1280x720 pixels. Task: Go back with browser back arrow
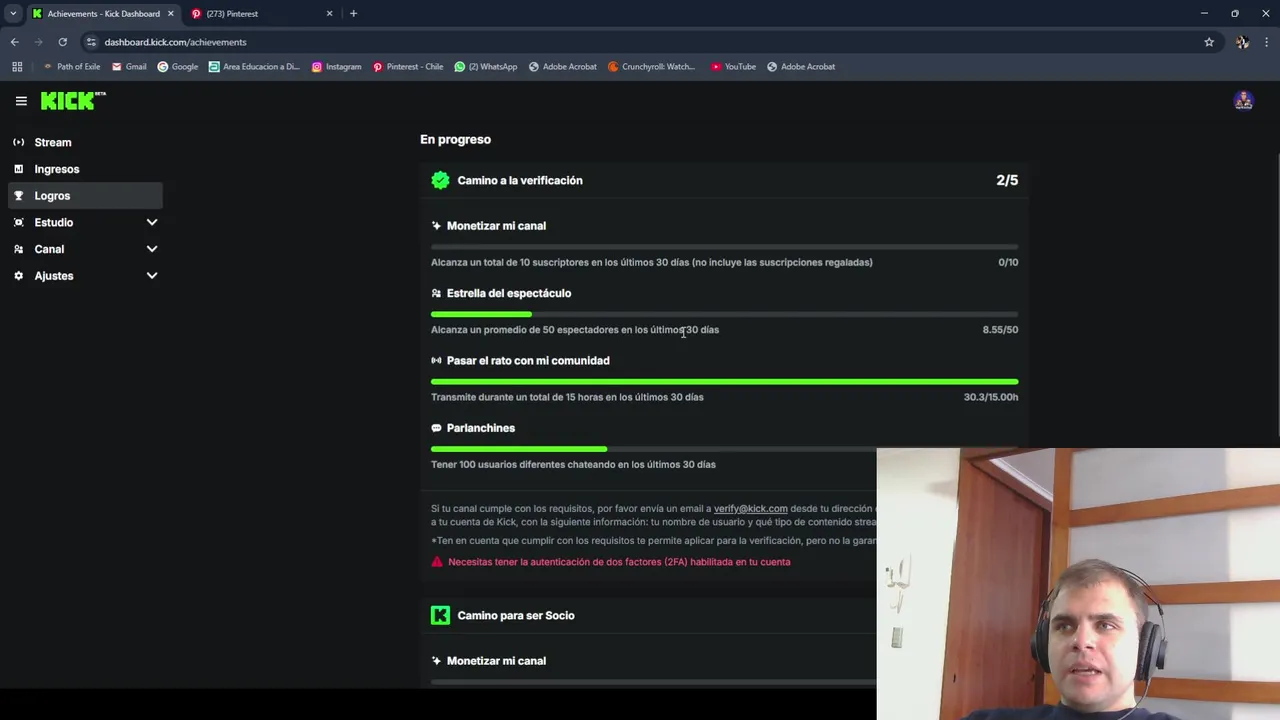pos(14,42)
